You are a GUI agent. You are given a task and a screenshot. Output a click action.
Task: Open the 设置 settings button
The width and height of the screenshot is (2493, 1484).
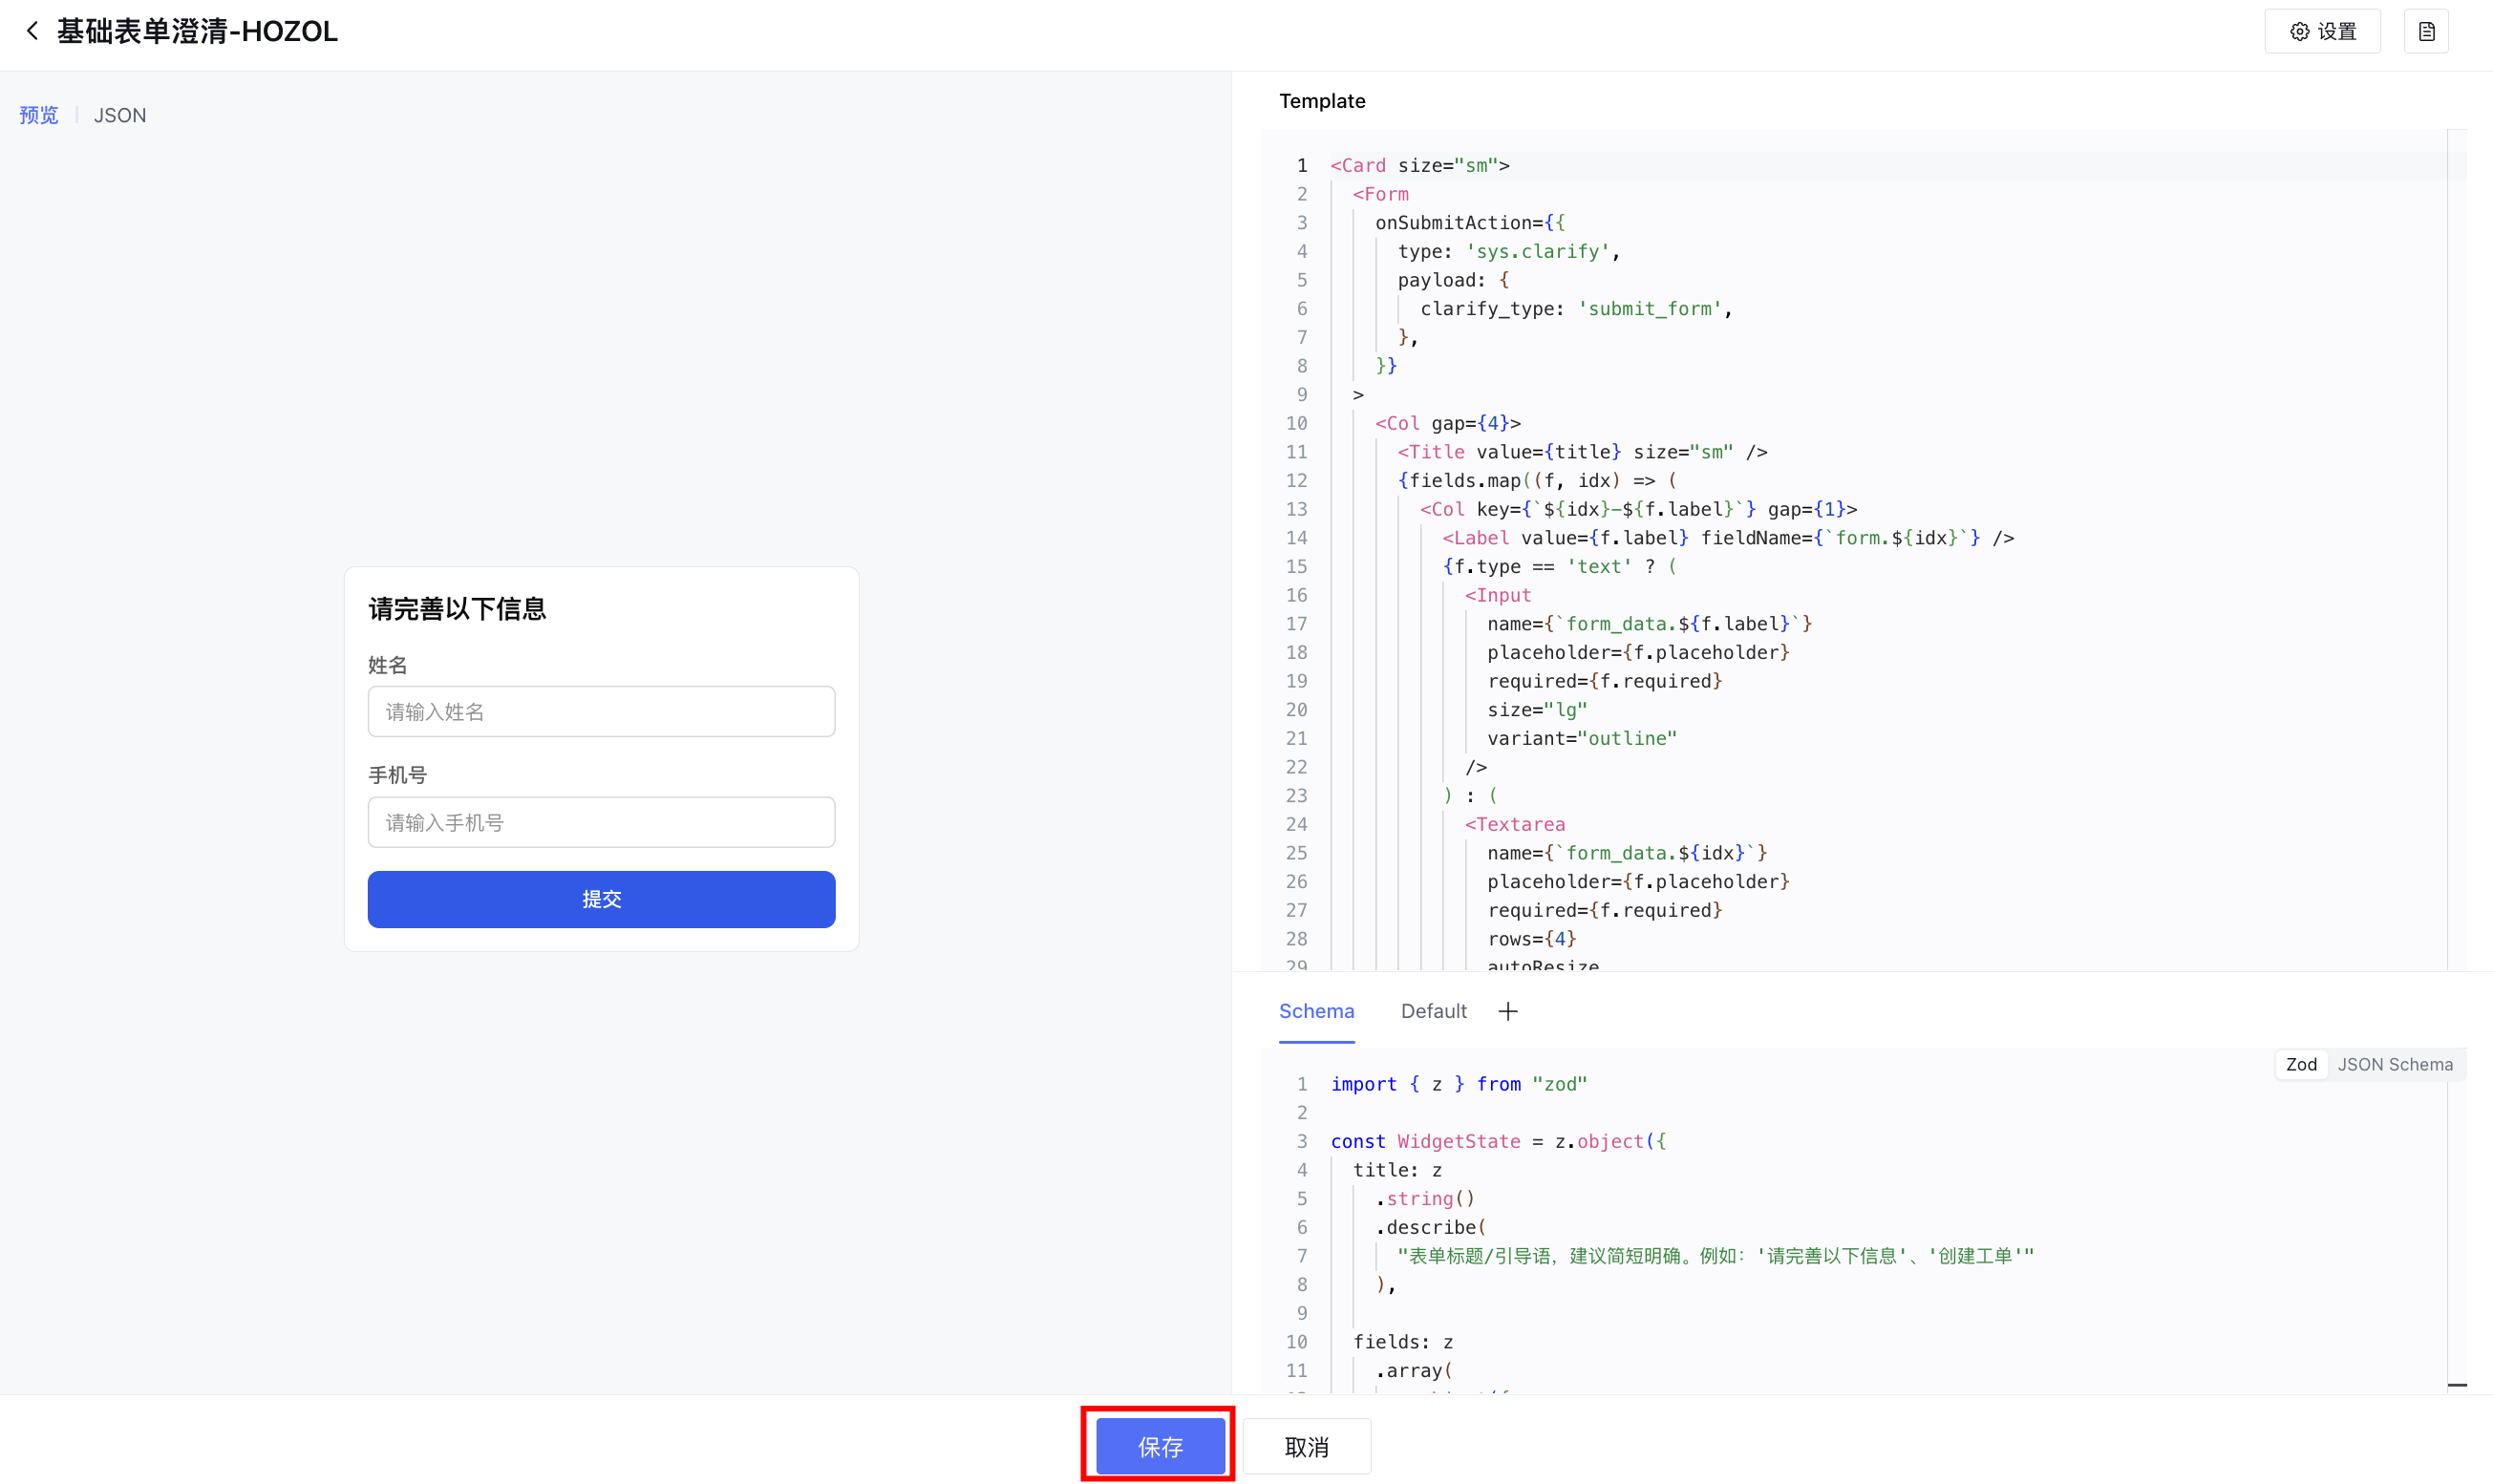tap(2321, 31)
